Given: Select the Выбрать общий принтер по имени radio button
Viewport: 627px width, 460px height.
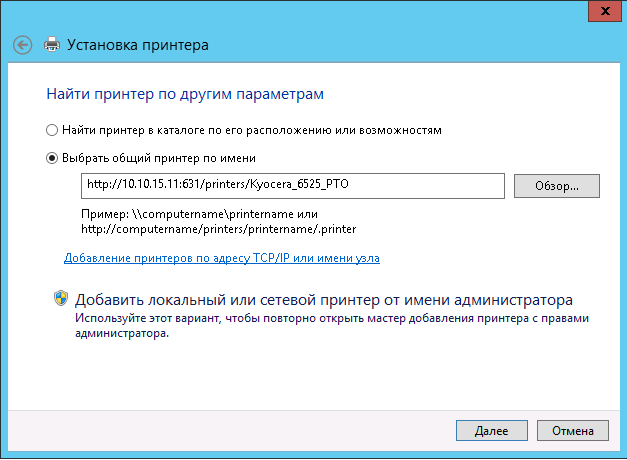Looking at the screenshot, I should click(x=52, y=158).
